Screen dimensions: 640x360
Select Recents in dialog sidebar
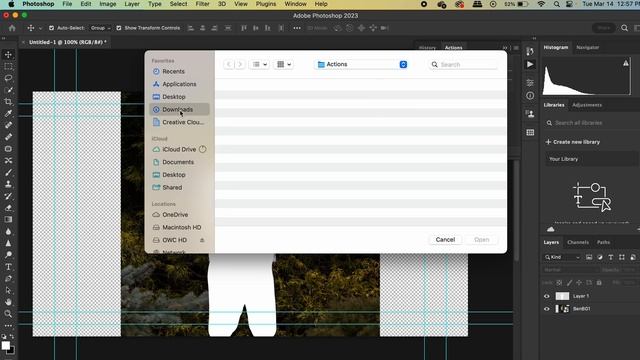(x=180, y=71)
